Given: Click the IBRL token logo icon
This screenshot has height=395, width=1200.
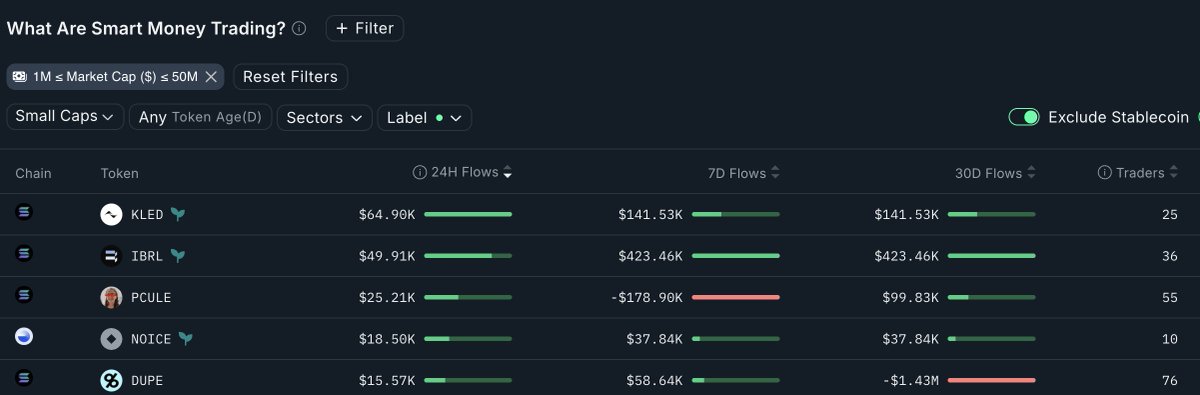Looking at the screenshot, I should pyautogui.click(x=111, y=256).
